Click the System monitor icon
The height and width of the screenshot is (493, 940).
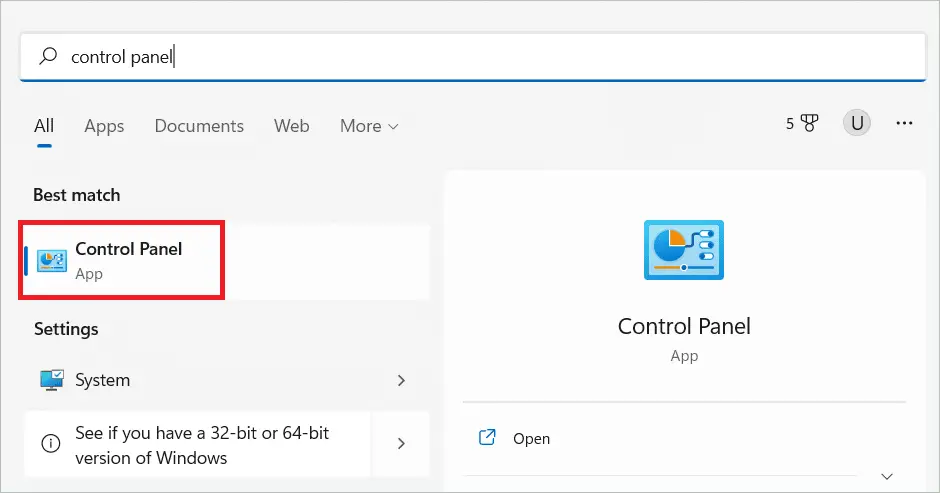click(x=52, y=380)
